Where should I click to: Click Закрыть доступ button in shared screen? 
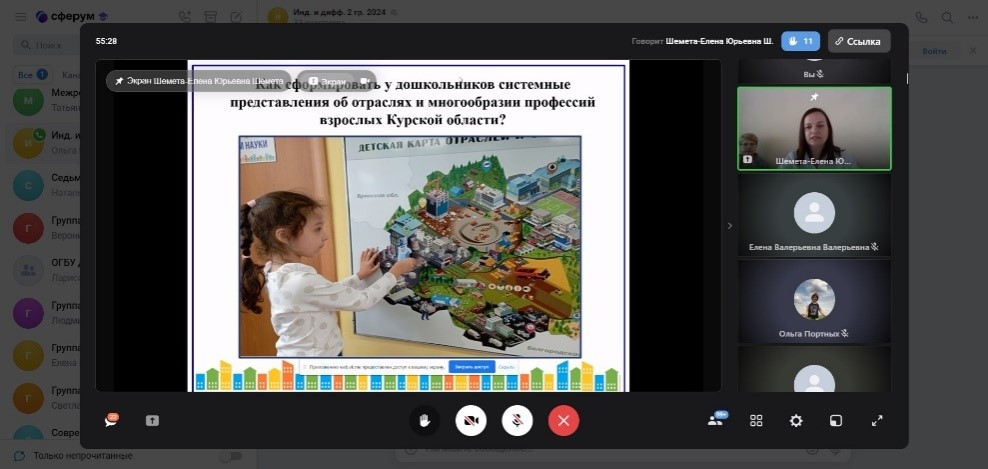point(471,366)
